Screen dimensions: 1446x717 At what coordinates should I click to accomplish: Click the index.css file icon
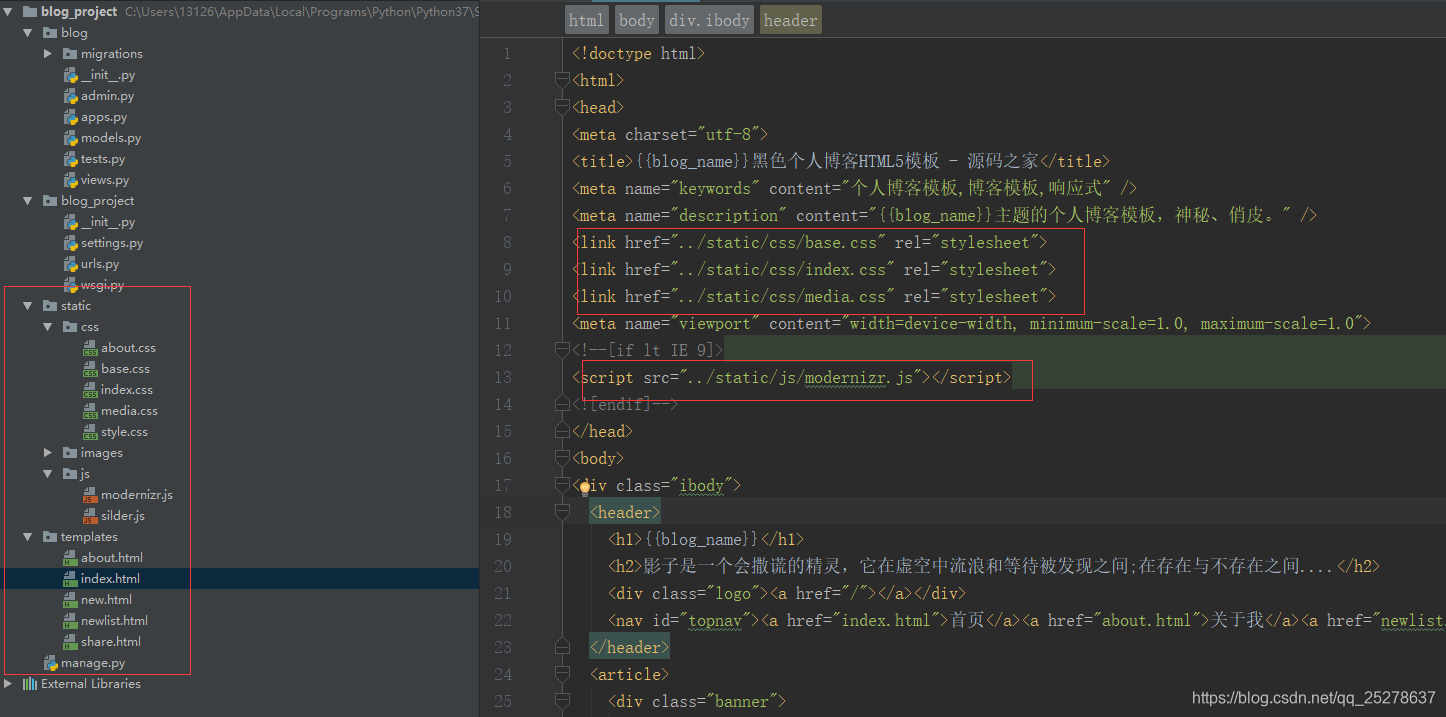pos(90,390)
